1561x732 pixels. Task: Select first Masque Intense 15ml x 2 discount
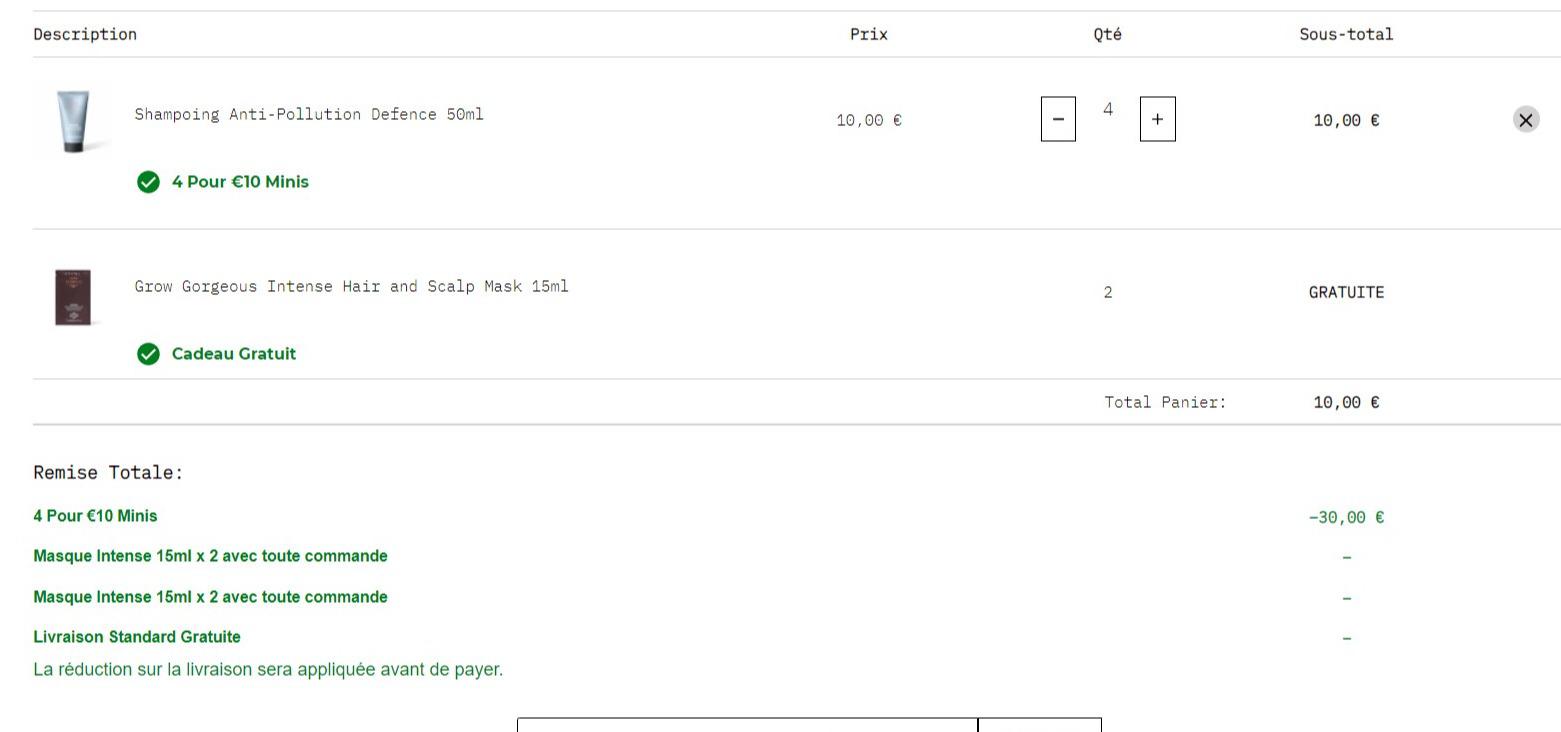(x=210, y=556)
